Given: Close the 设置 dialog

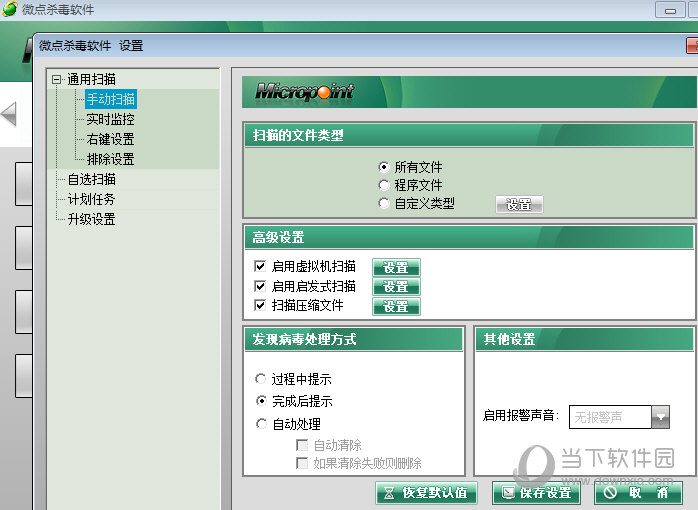Looking at the screenshot, I should 692,45.
